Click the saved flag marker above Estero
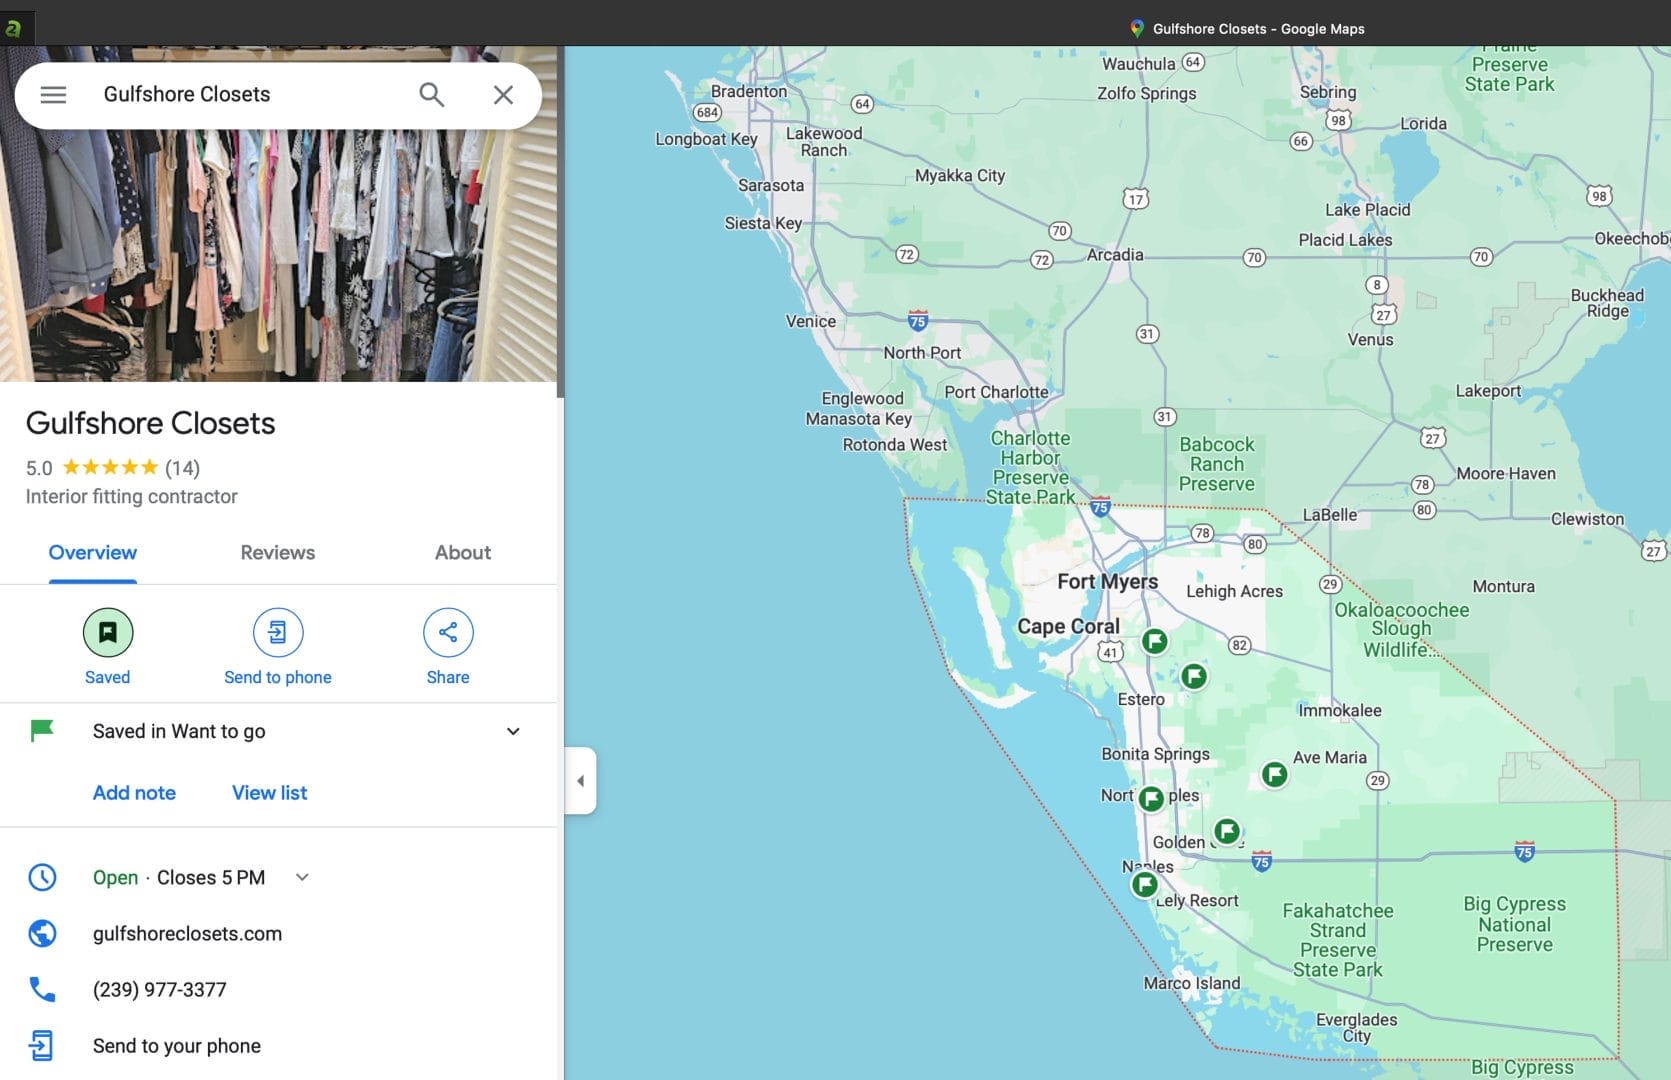The height and width of the screenshot is (1080, 1671). (x=1194, y=677)
